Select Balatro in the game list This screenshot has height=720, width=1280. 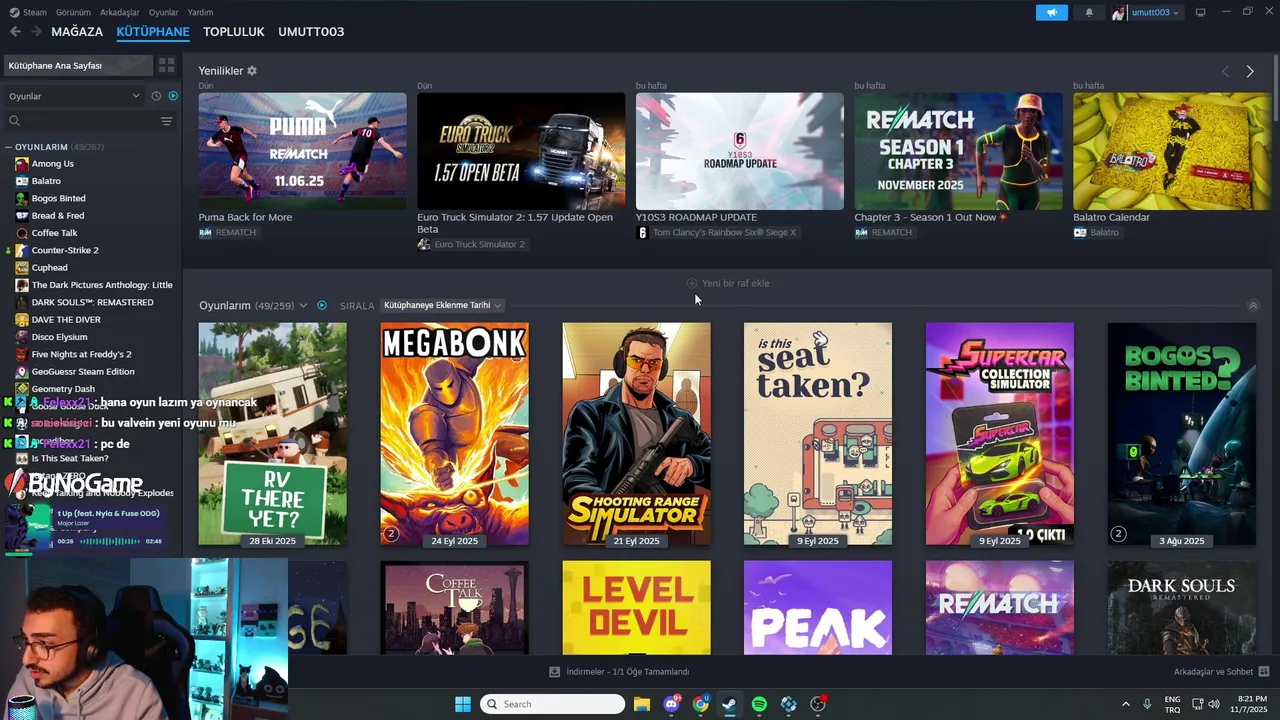pyautogui.click(x=46, y=181)
